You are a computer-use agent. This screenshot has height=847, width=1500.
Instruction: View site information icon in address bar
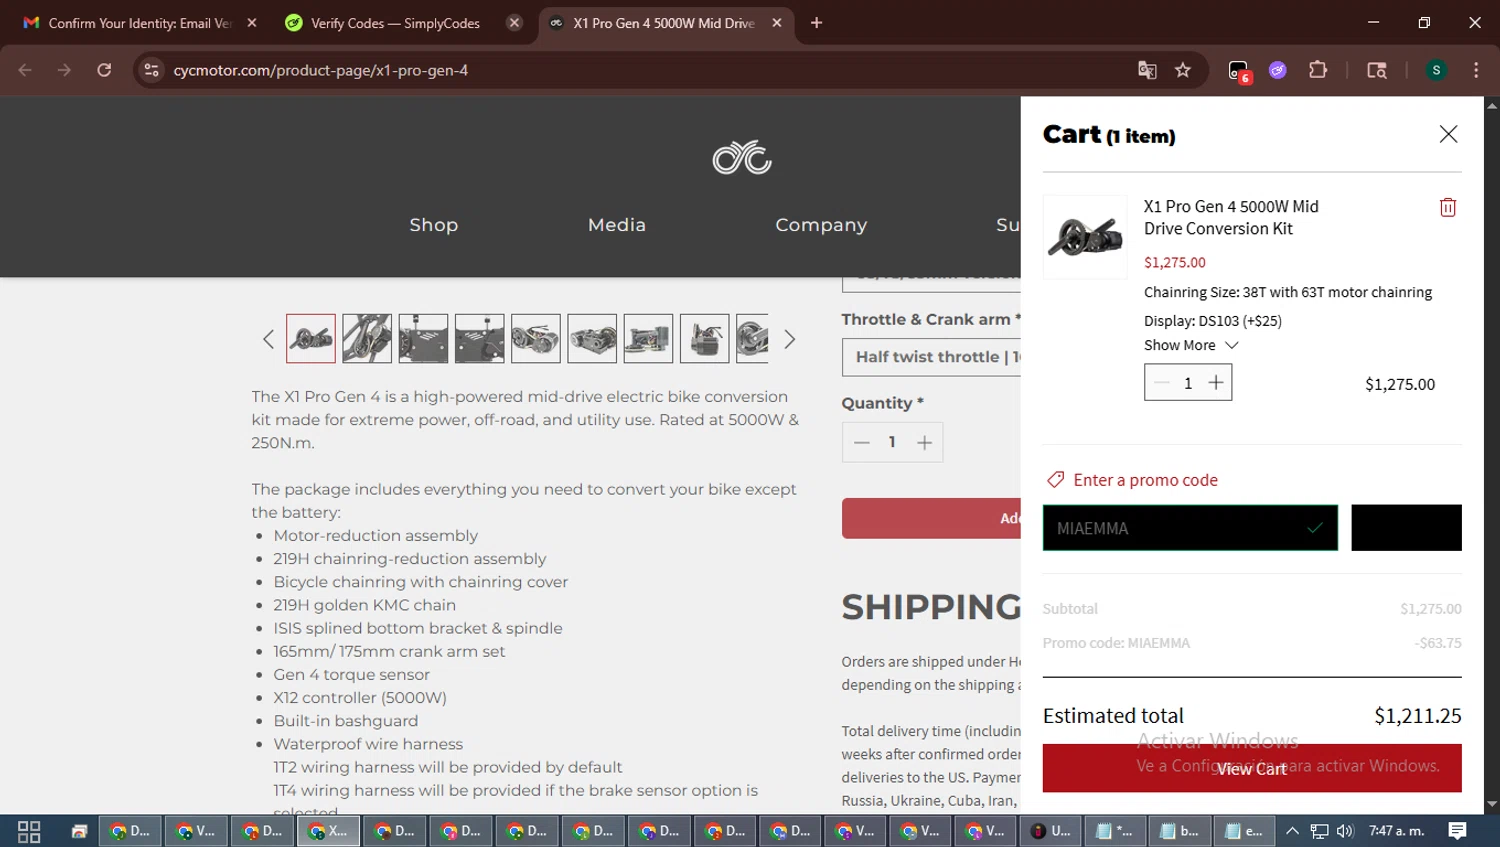coord(151,70)
